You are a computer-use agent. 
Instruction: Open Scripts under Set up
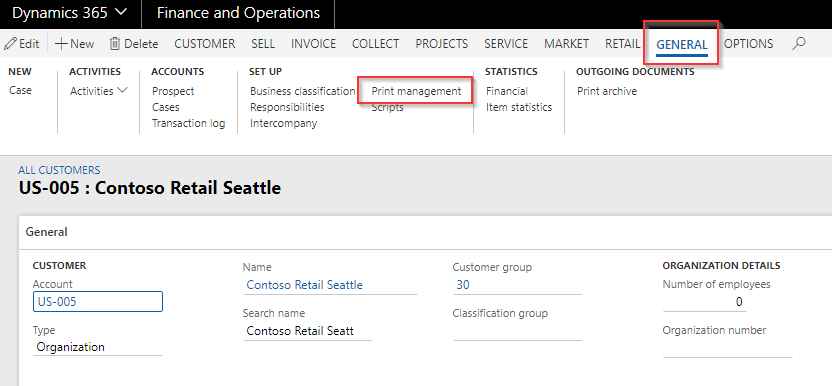[387, 108]
